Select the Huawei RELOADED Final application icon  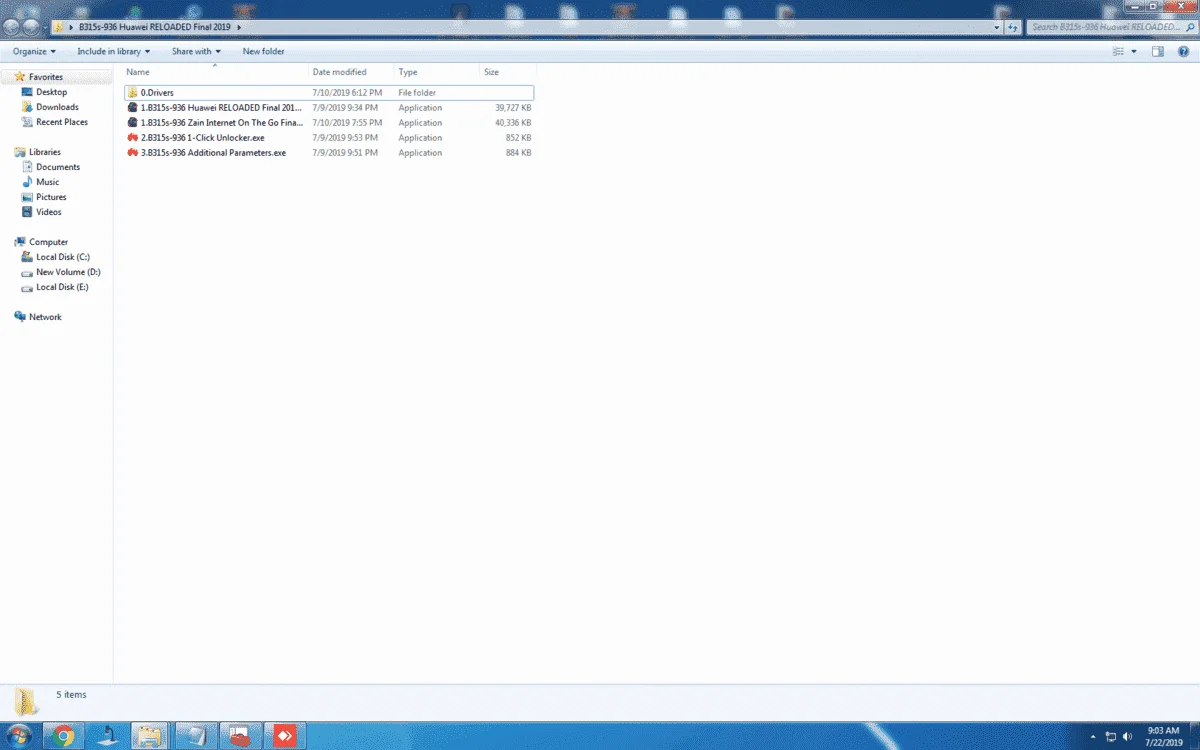click(132, 107)
